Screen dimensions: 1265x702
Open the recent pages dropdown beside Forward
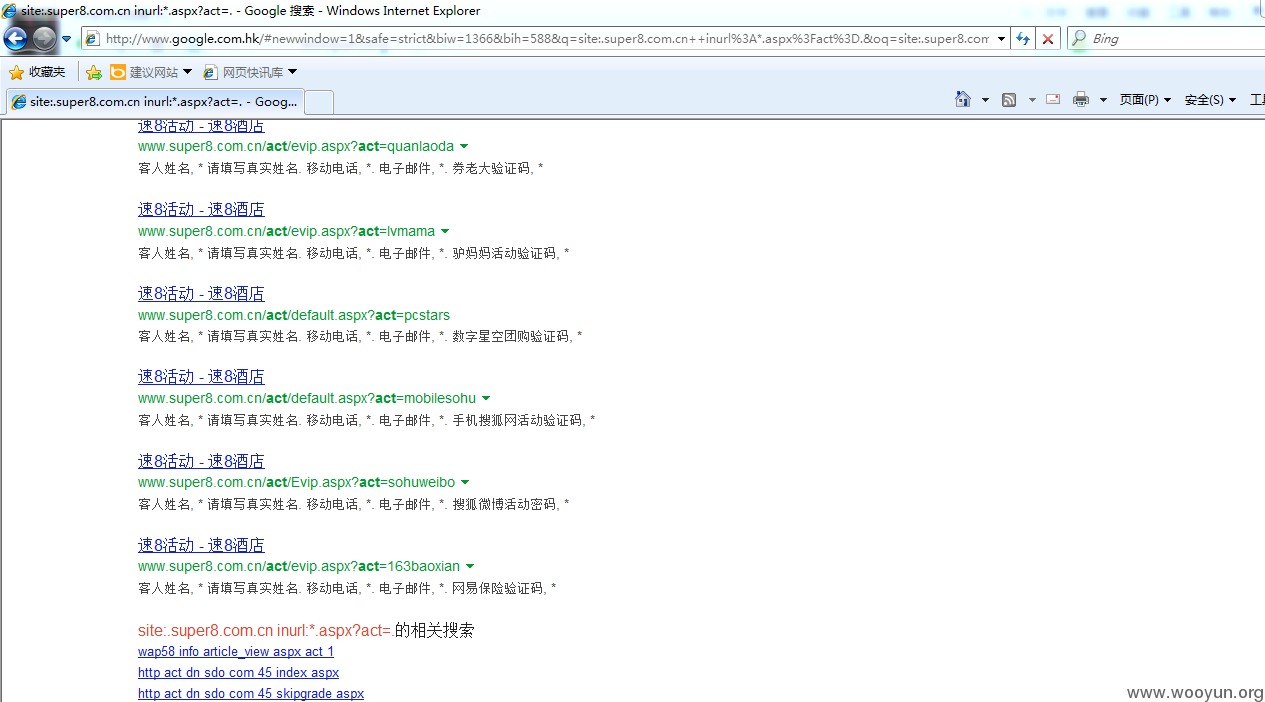67,39
